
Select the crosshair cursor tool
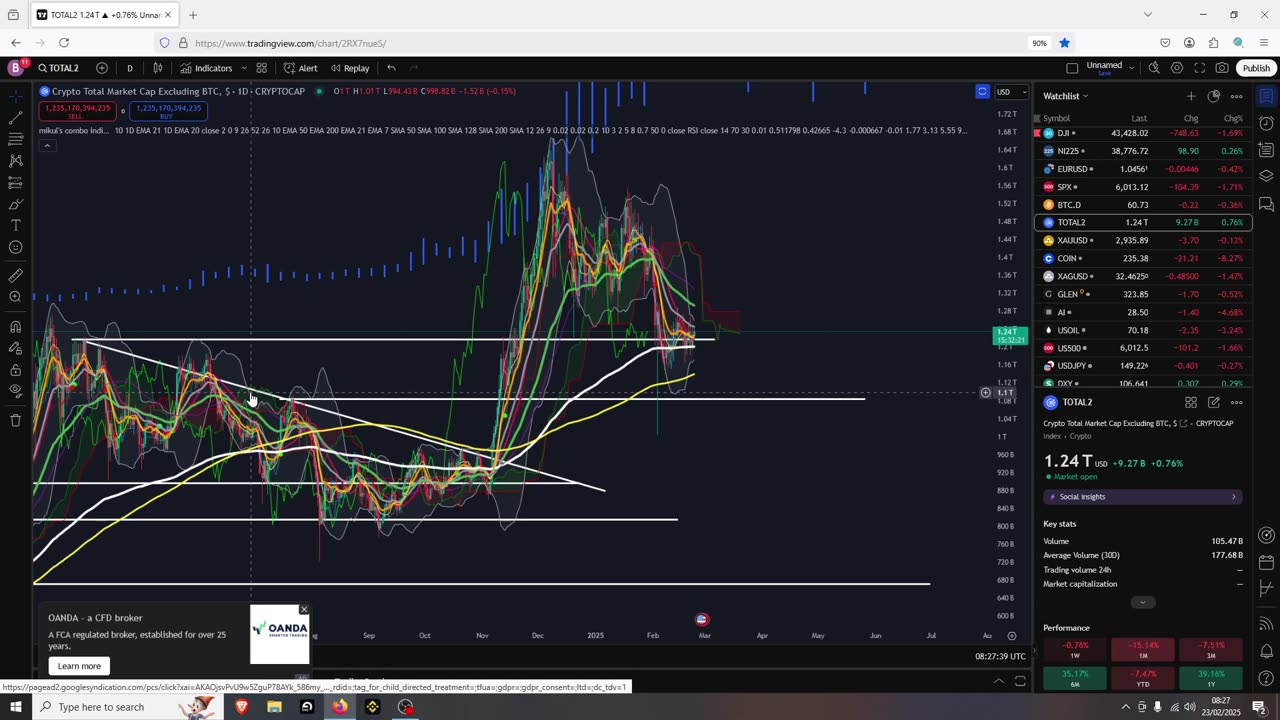tap(15, 96)
